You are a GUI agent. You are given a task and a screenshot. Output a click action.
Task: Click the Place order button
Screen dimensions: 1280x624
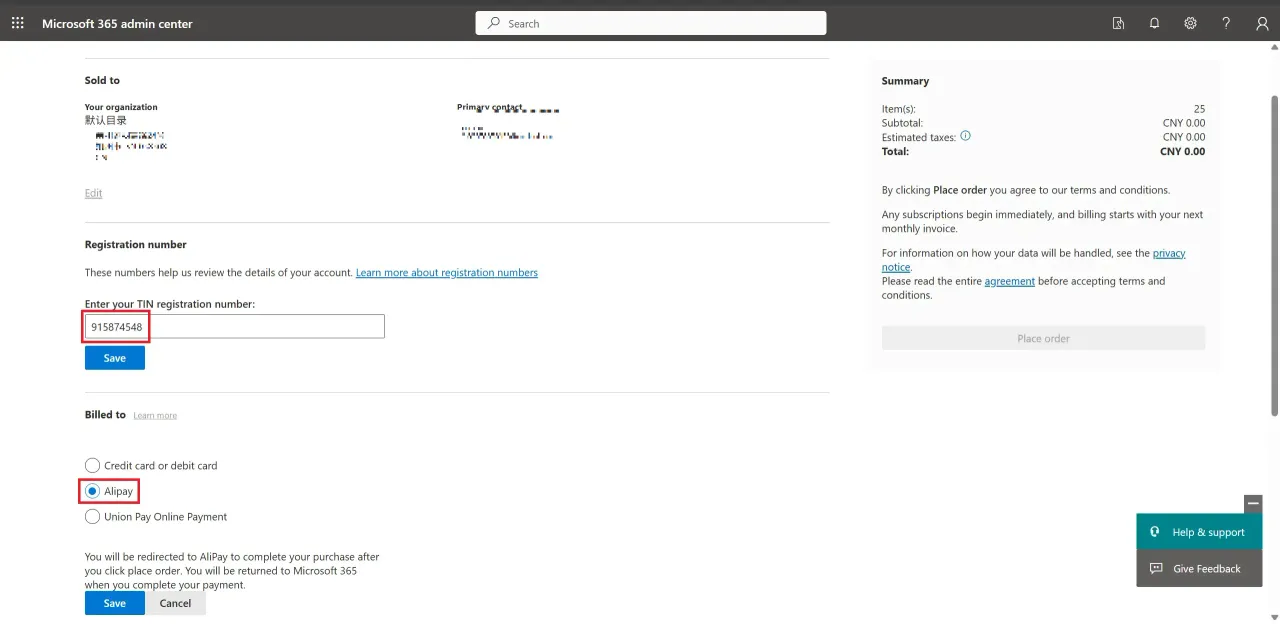pos(1043,338)
